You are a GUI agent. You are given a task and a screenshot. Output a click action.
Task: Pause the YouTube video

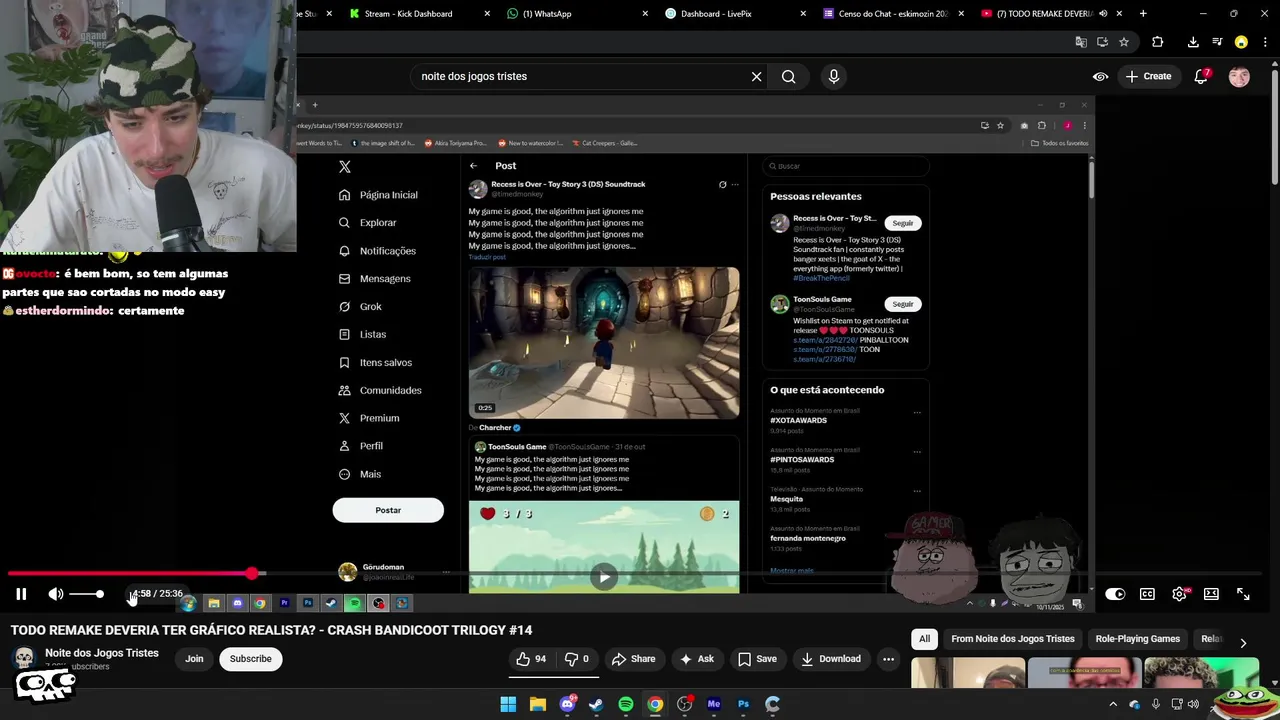[x=21, y=594]
